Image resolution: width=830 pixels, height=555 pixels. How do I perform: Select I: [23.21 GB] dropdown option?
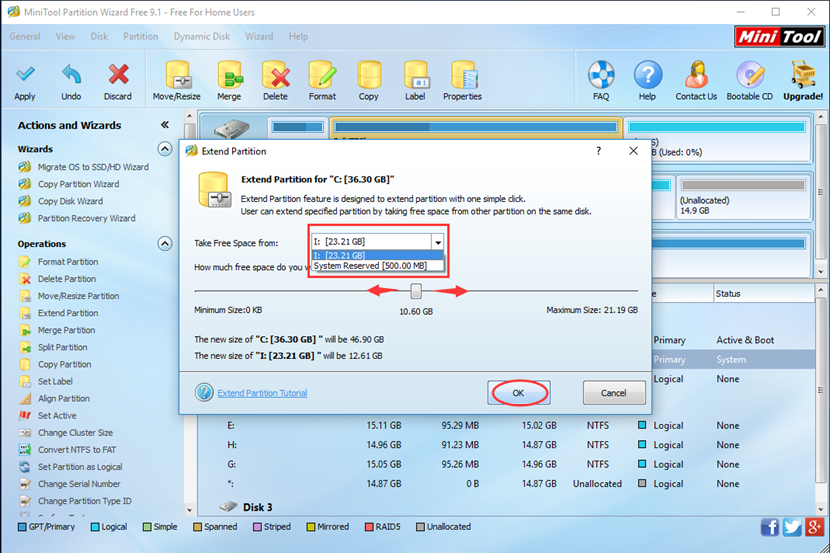(x=377, y=255)
